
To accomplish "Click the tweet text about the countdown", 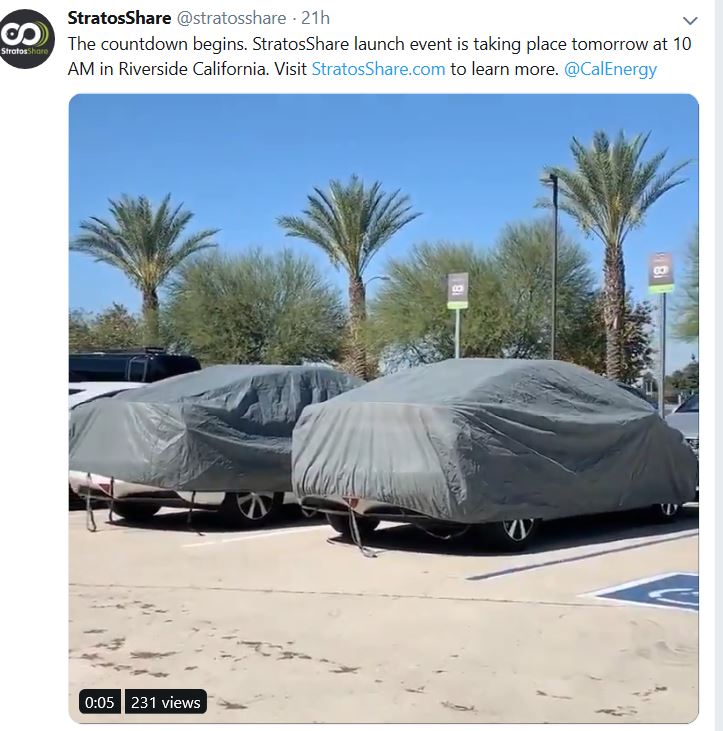I will [x=379, y=56].
